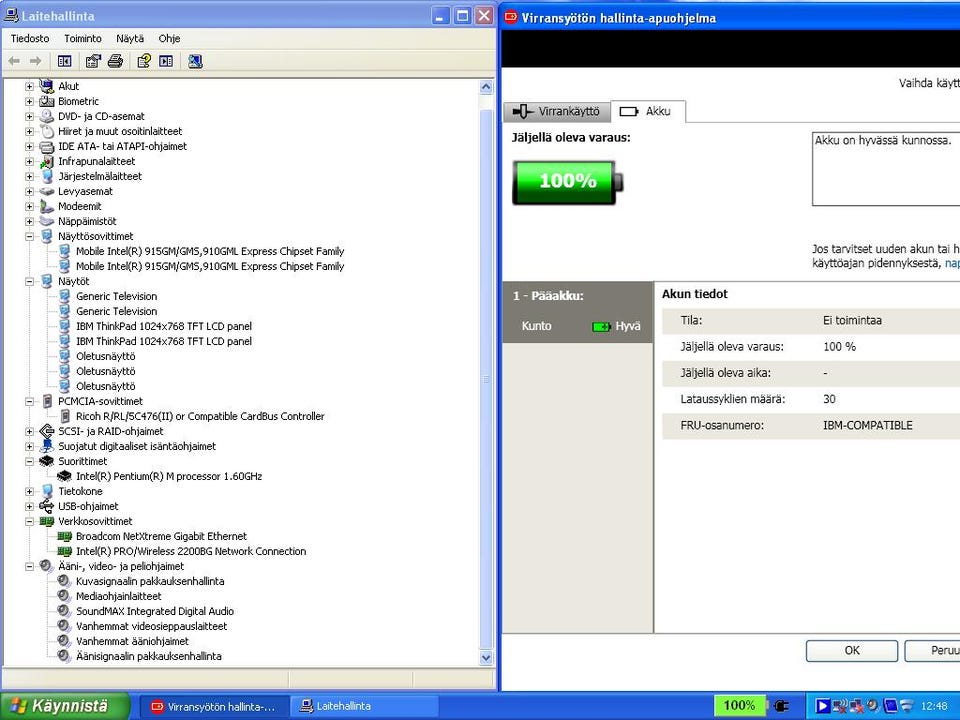Click the device tree vertical scrollbar thumb
Viewport: 960px width, 720px height.
486,380
